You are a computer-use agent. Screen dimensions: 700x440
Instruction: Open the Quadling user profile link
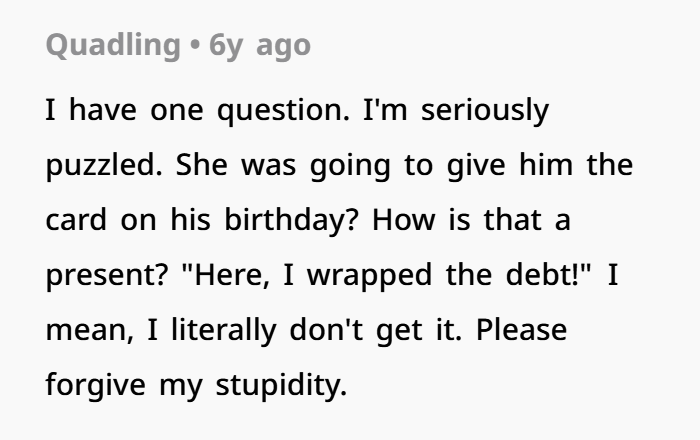pos(113,46)
